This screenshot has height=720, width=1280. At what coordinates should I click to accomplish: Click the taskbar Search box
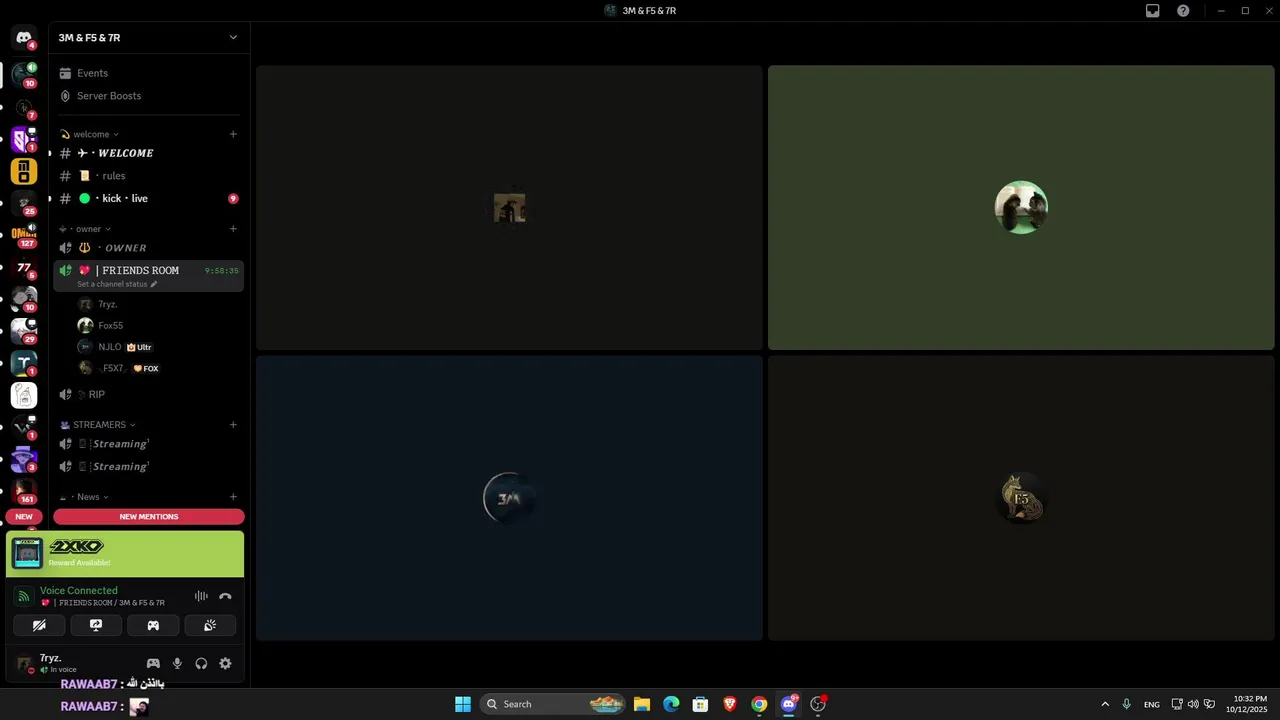[553, 704]
